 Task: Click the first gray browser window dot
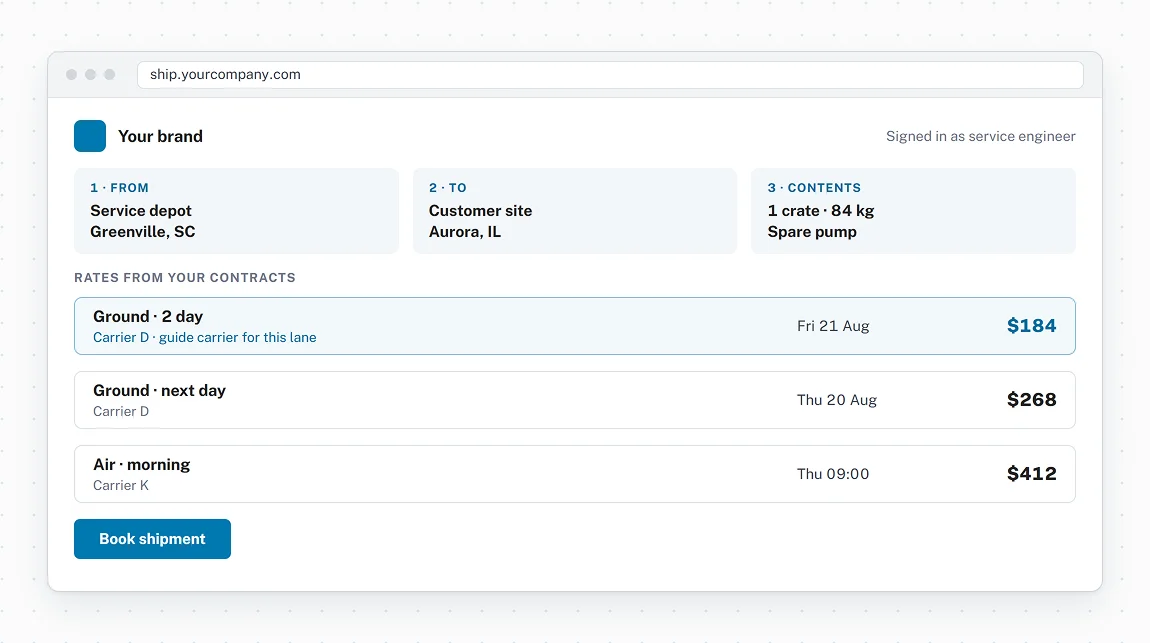[x=71, y=75]
